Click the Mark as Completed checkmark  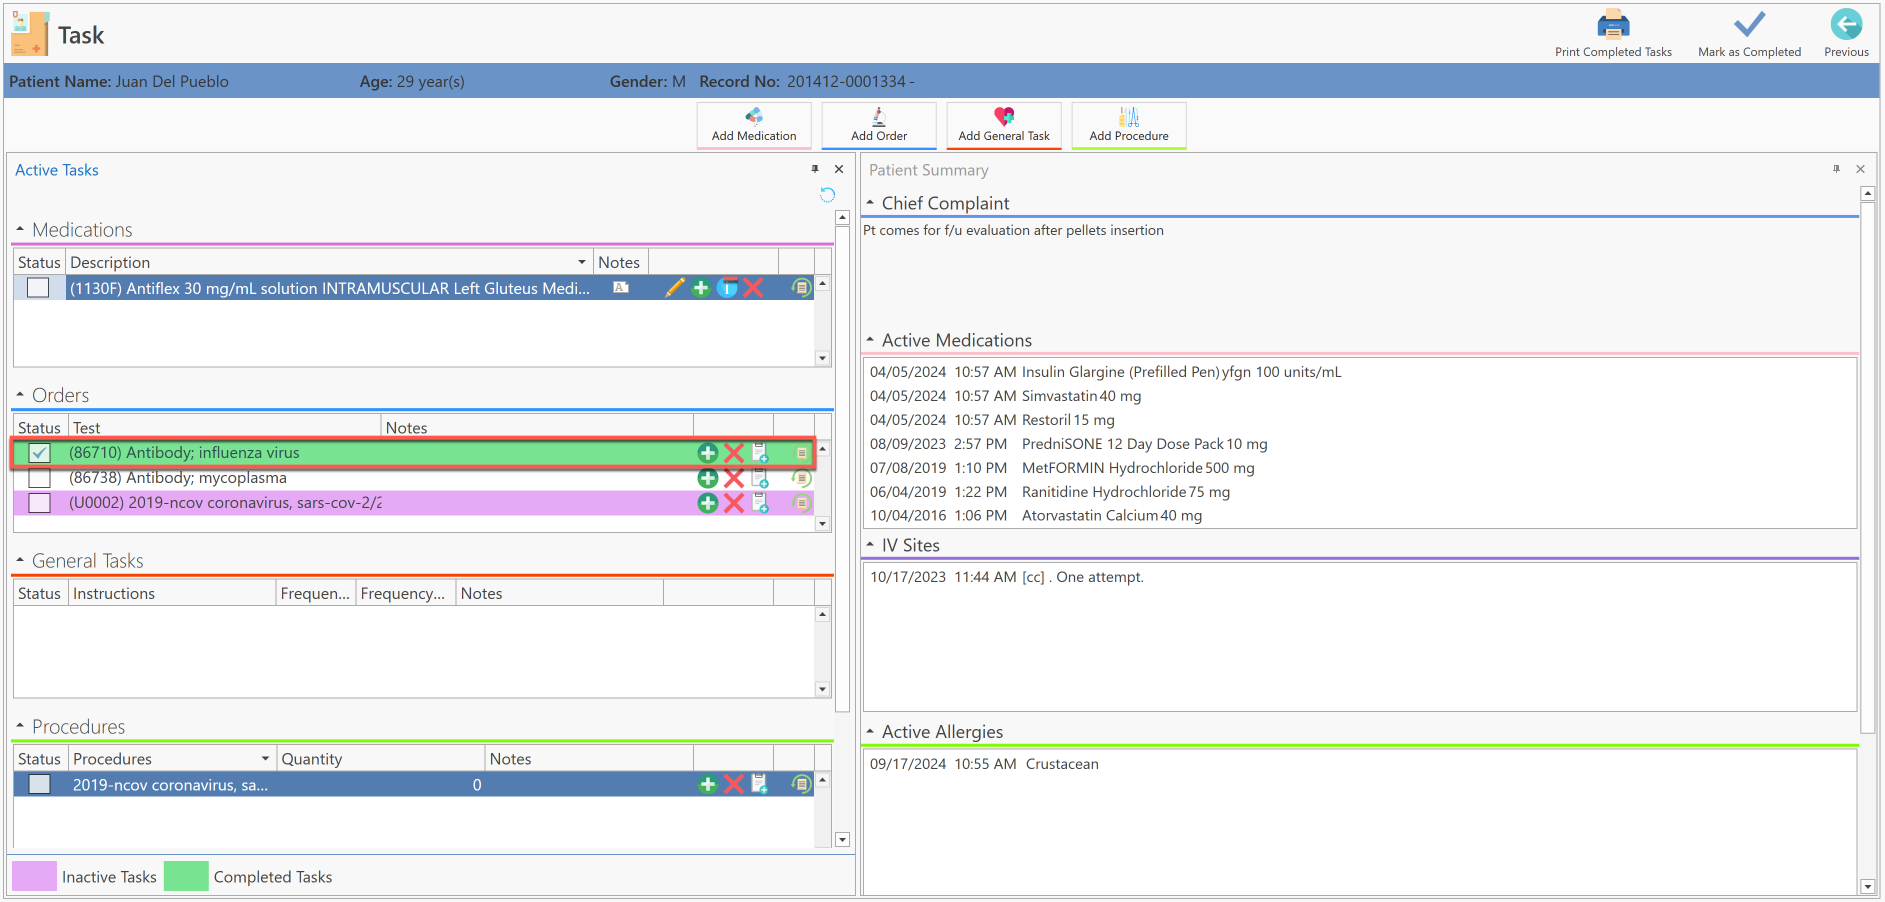pyautogui.click(x=1749, y=24)
